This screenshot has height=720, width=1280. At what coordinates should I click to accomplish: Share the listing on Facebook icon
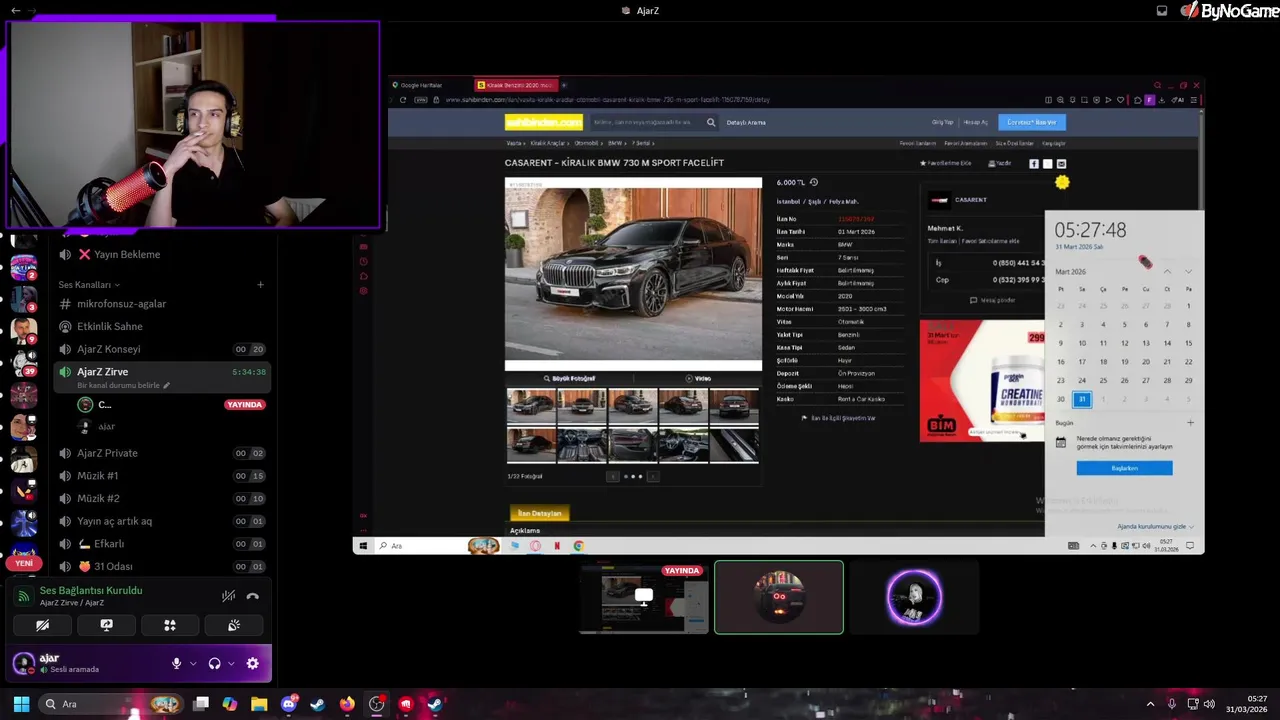point(1034,164)
